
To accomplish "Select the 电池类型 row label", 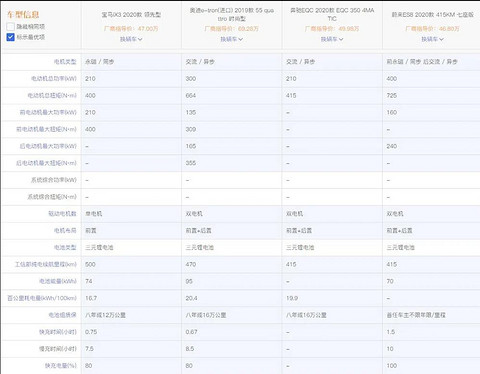I will click(x=65, y=247).
